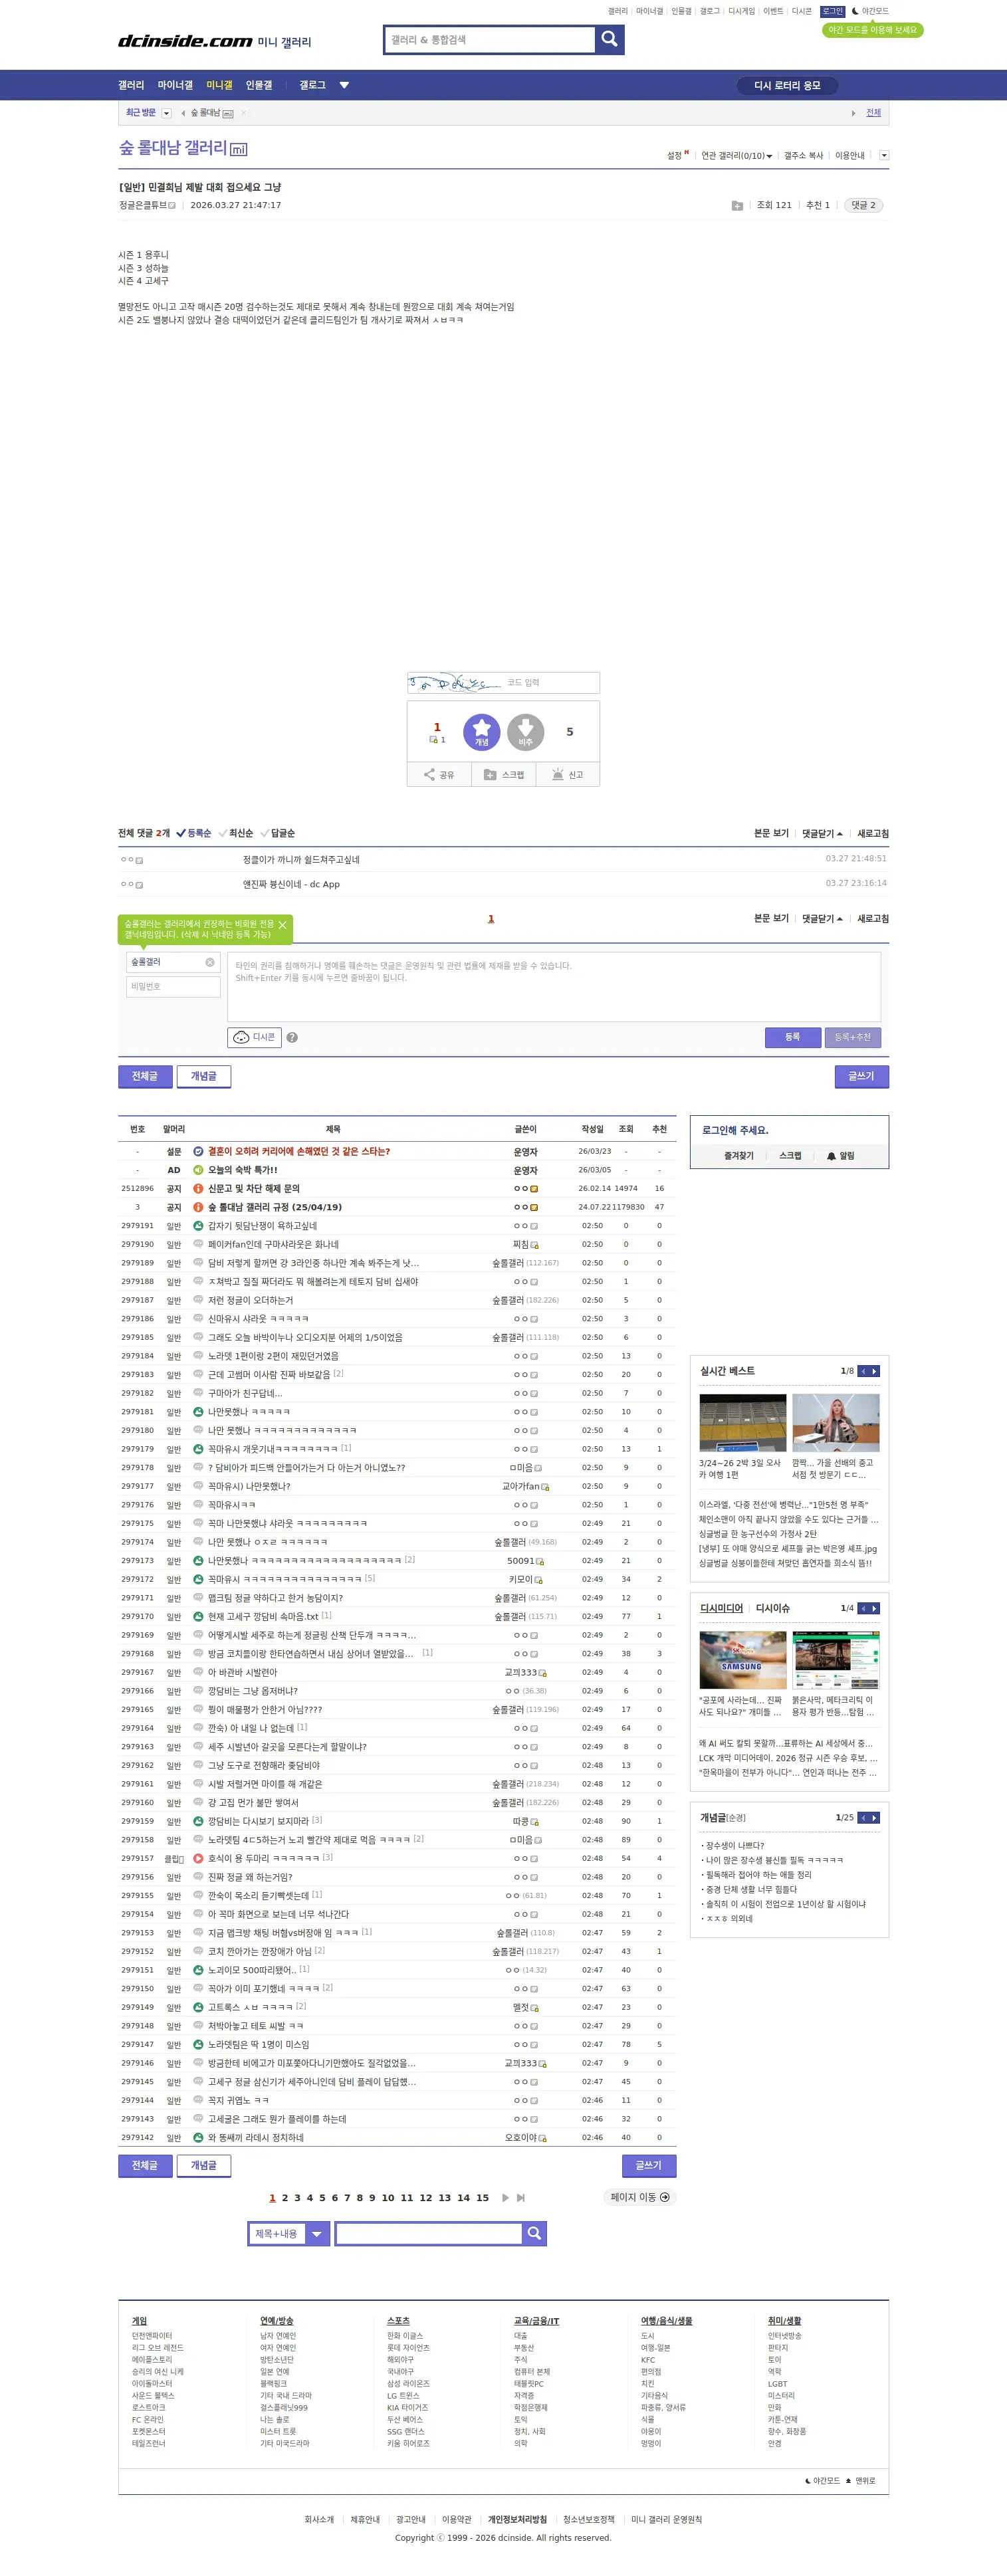Click the 공유 share icon button
1007x2576 pixels.
click(x=439, y=775)
